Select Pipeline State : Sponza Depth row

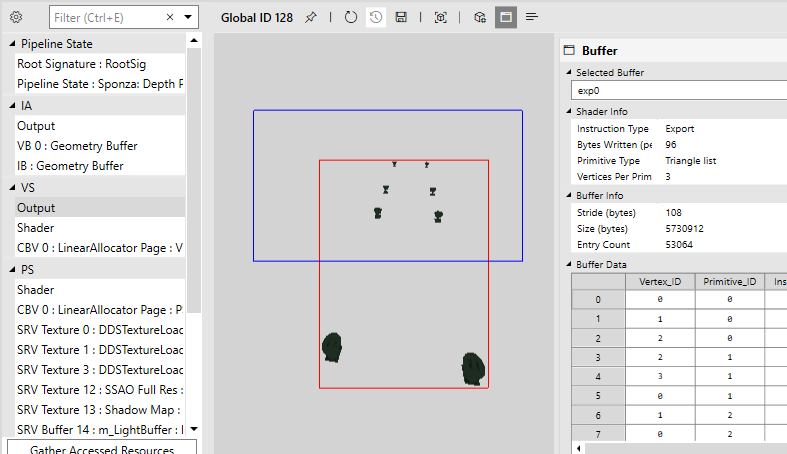100,84
